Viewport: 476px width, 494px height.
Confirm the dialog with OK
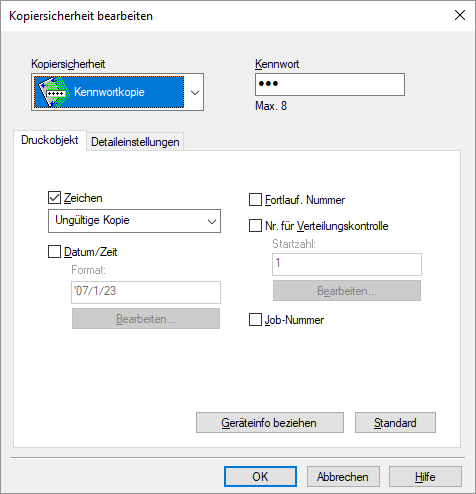(x=260, y=476)
